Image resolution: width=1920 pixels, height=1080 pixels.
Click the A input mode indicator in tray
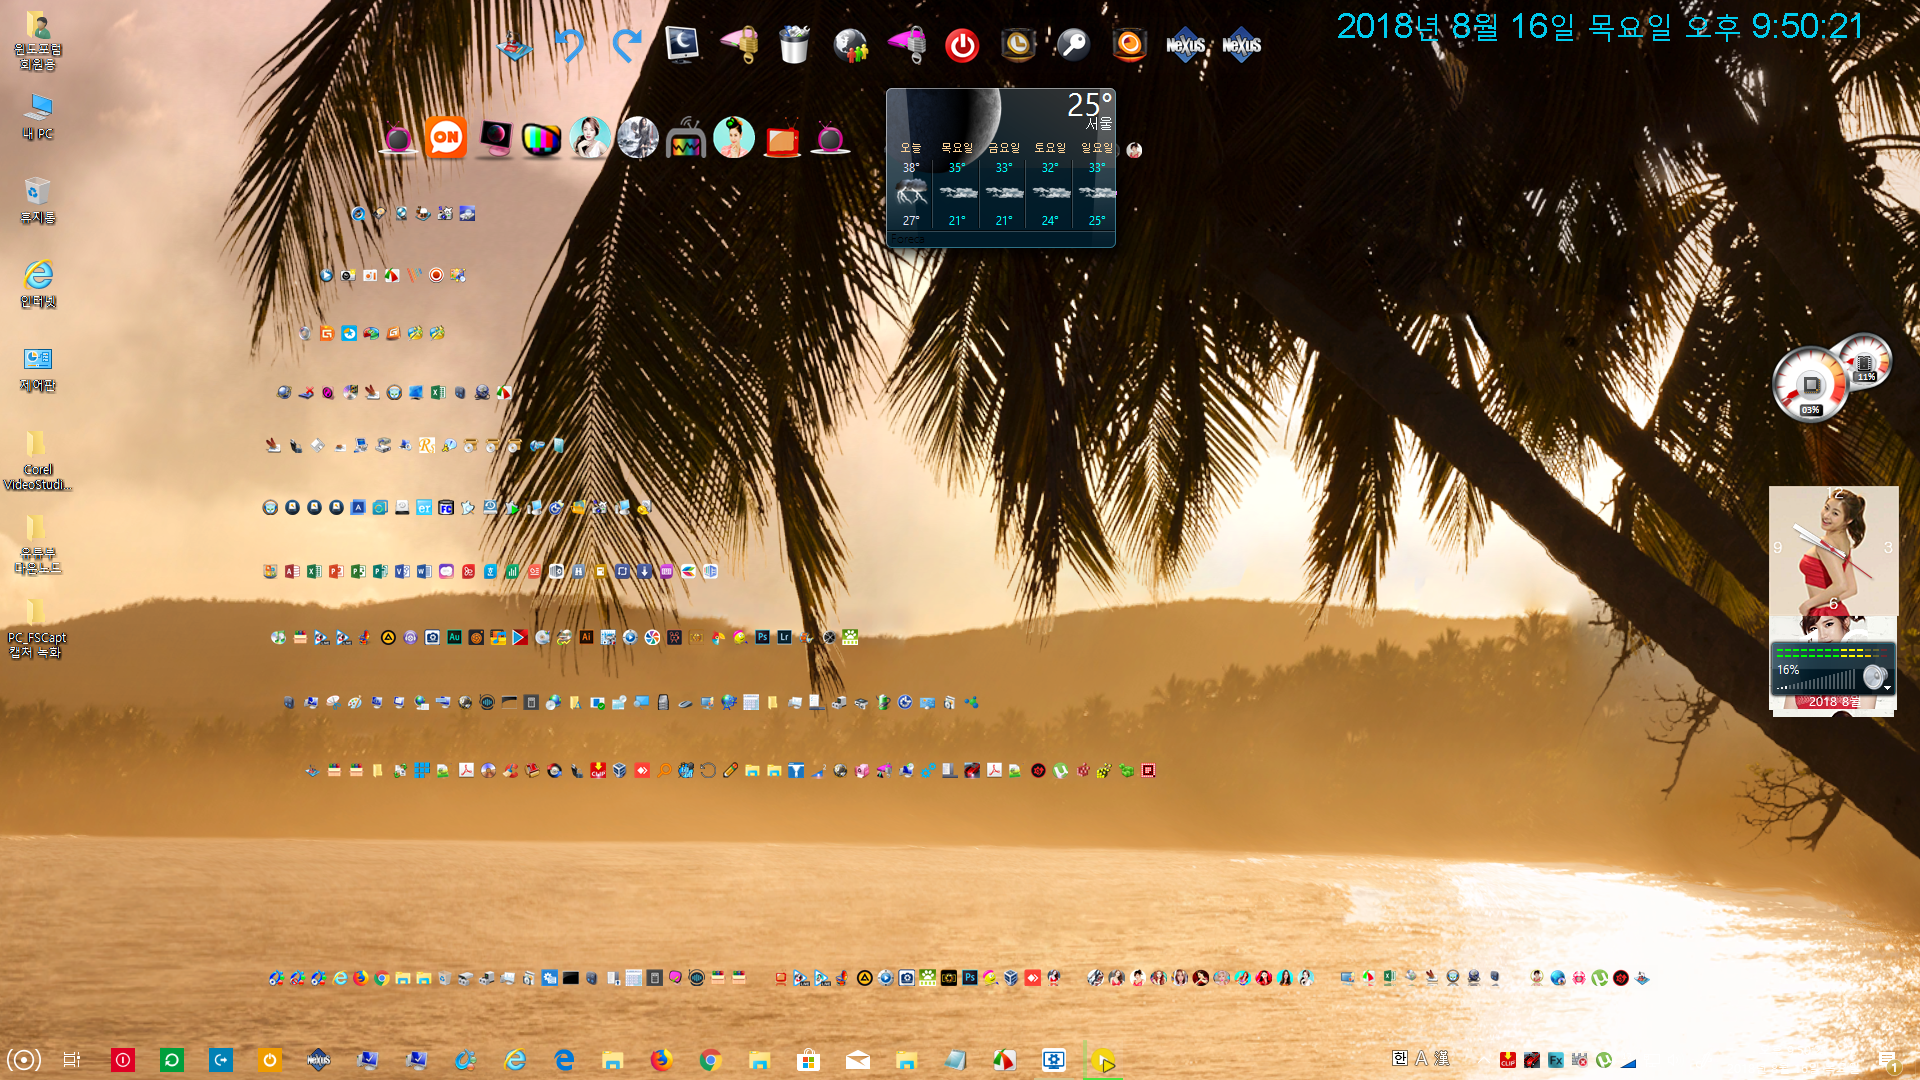pos(1421,1058)
